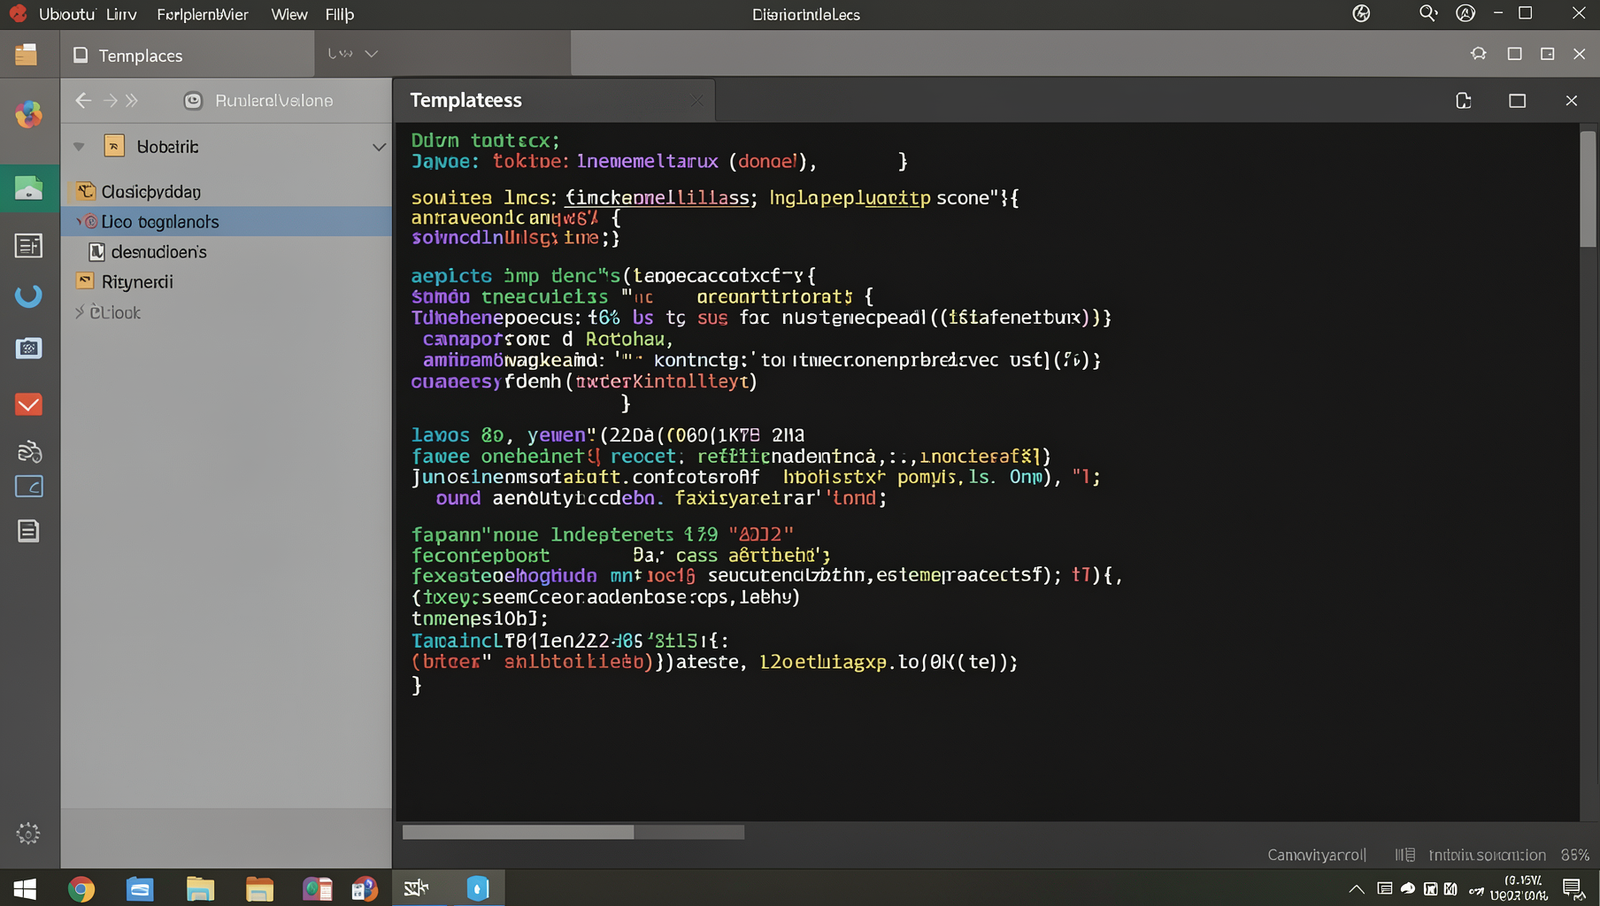Click the editor's horizontal scrollbar thumb
Viewport: 1600px width, 906px height.
(518, 832)
